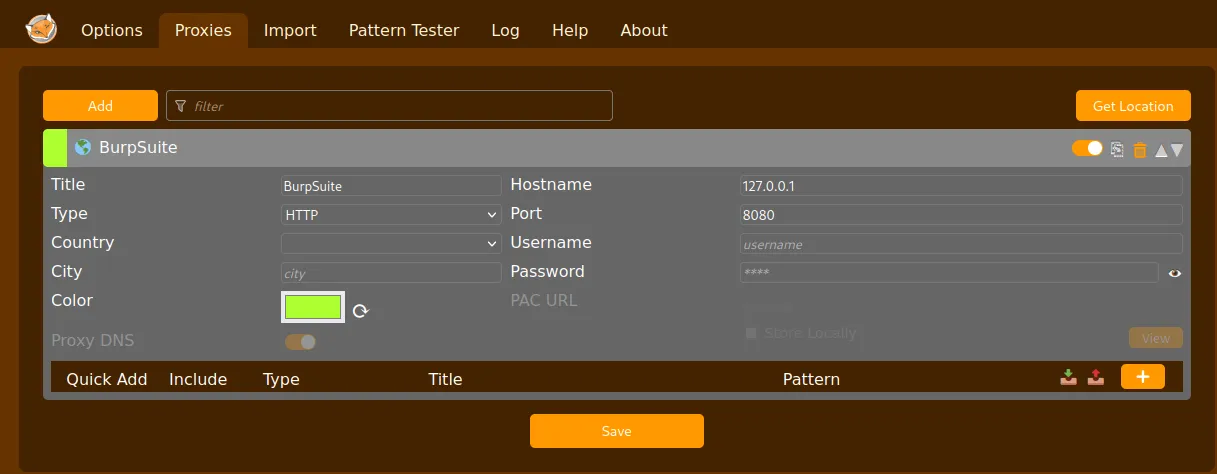The height and width of the screenshot is (474, 1217).
Task: Export patterns with red arrow icon
Action: coord(1095,377)
